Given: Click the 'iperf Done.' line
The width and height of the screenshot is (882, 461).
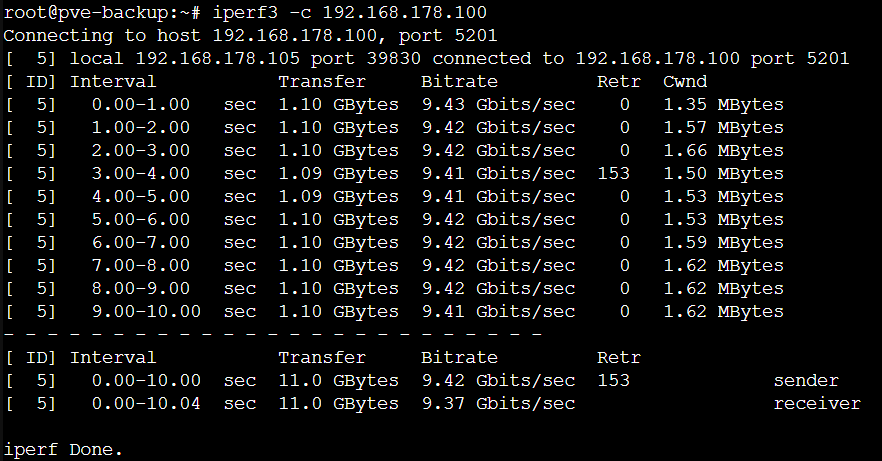Looking at the screenshot, I should point(63,450).
